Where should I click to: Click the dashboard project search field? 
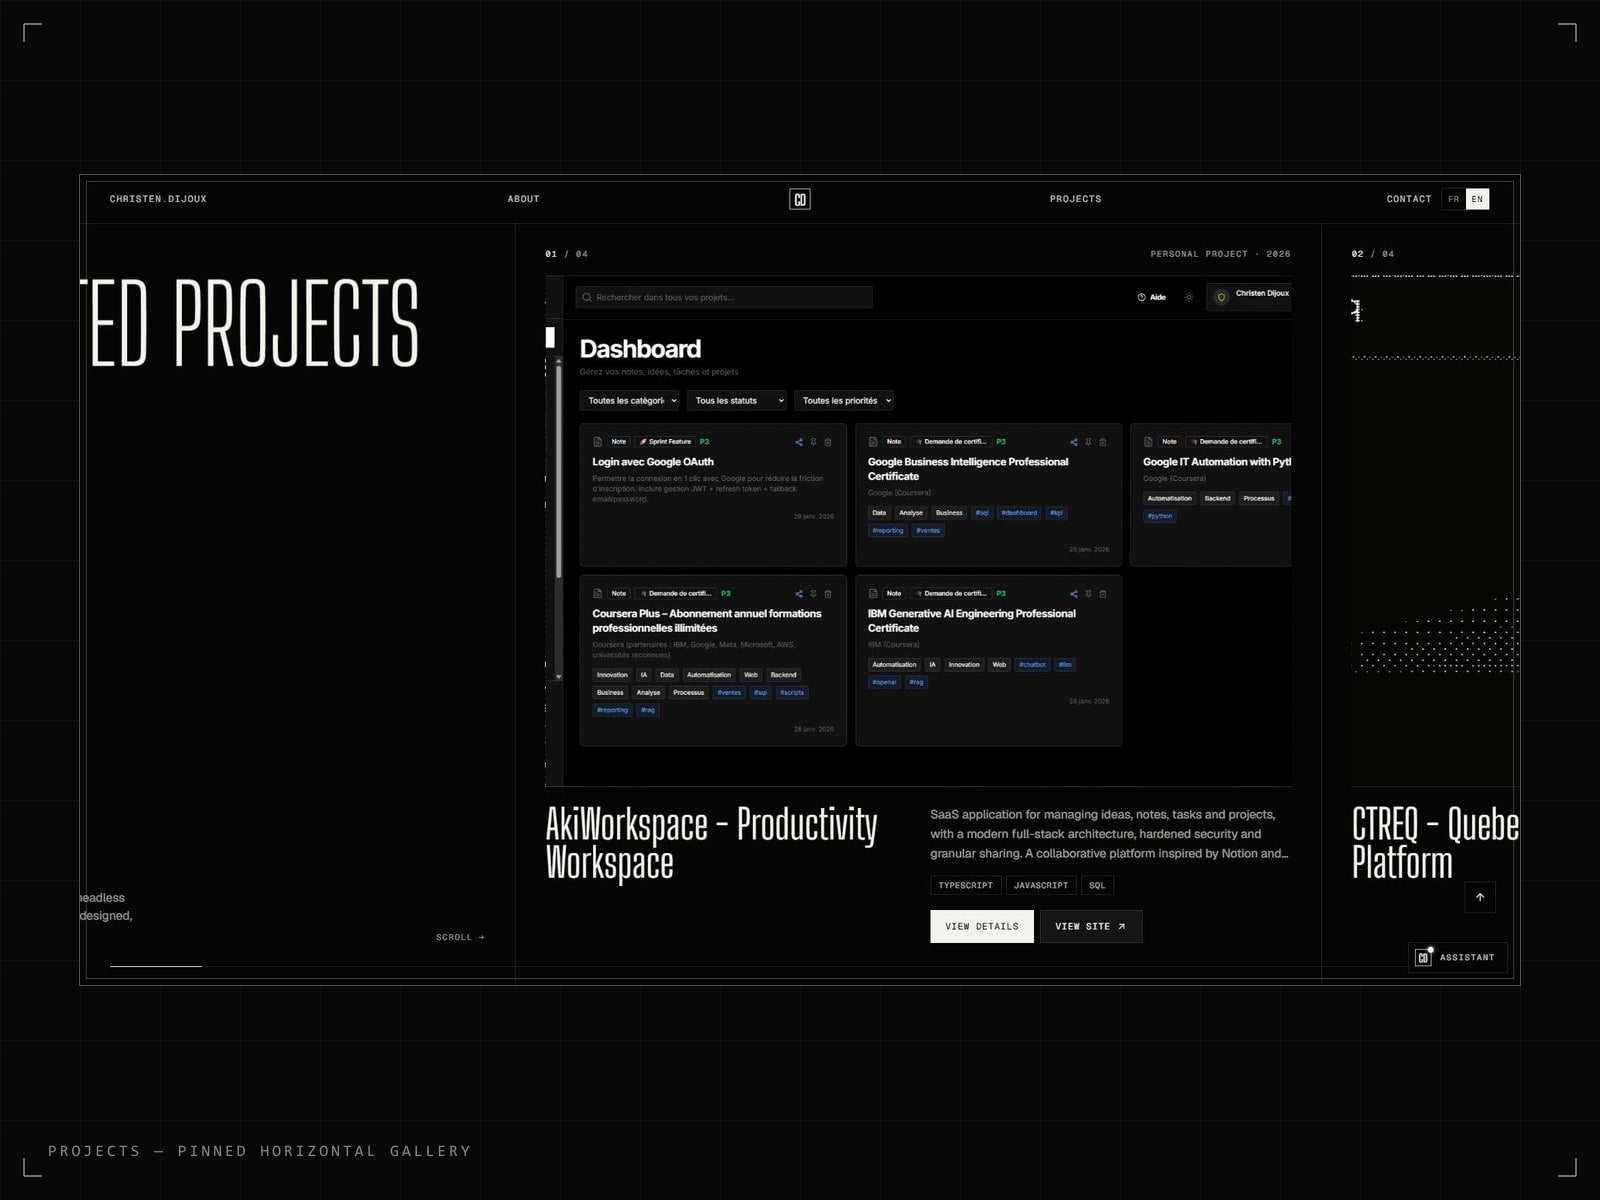[724, 297]
